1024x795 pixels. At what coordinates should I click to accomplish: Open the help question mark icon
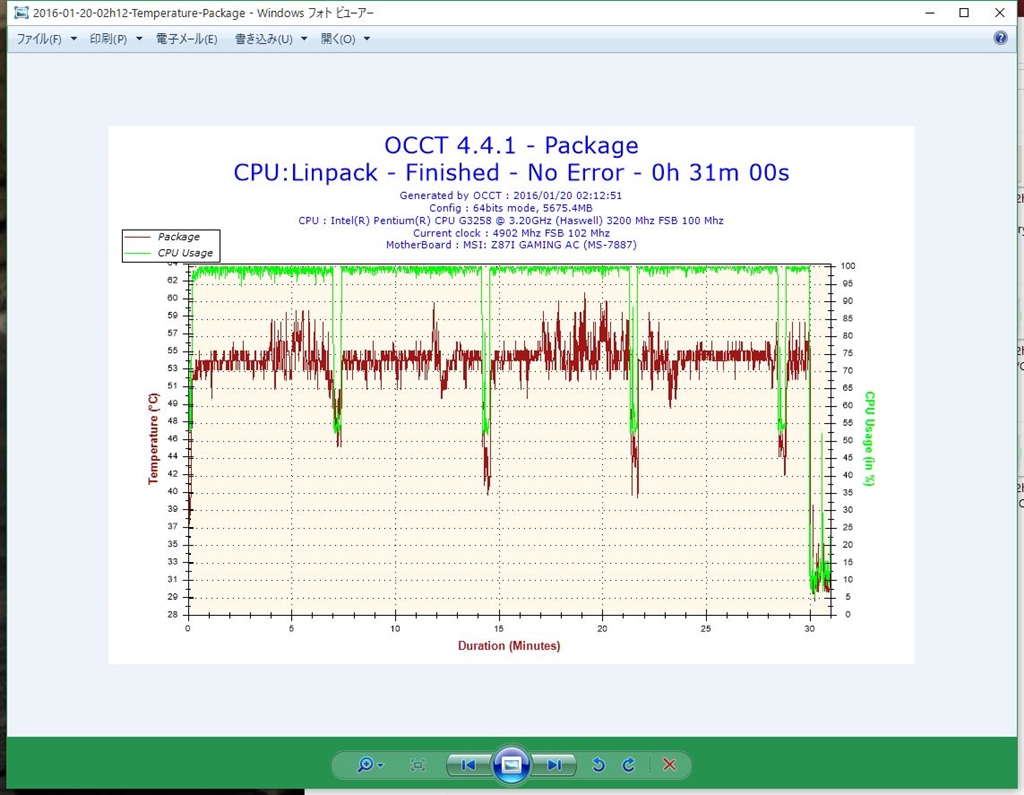[x=1000, y=38]
